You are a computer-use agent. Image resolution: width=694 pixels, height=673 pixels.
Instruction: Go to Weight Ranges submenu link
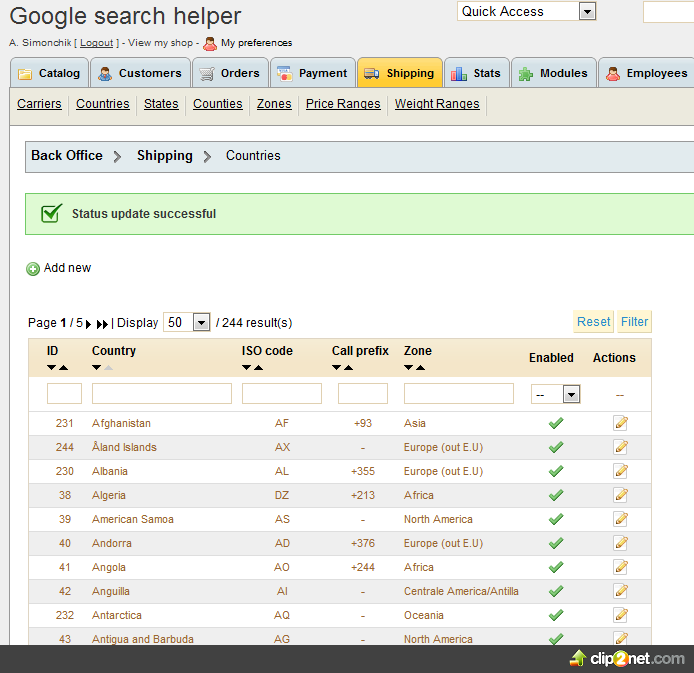coord(437,104)
